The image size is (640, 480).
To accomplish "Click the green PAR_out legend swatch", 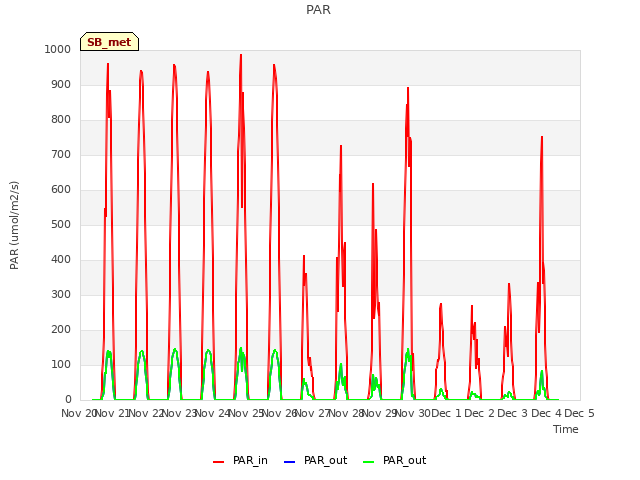I will (369, 462).
